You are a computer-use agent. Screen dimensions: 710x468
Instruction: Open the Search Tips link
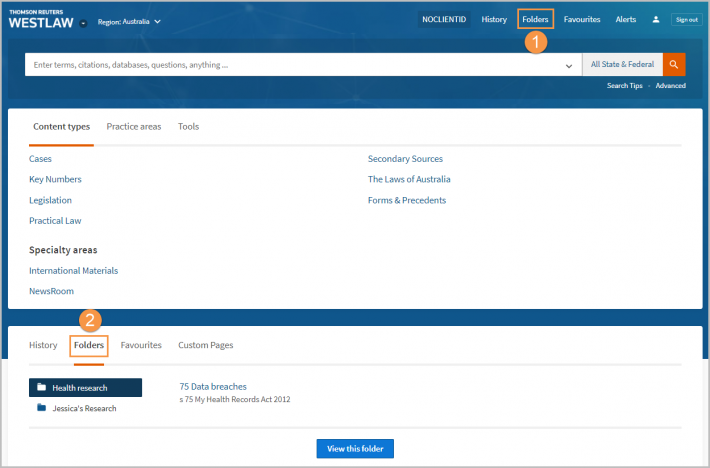click(x=624, y=86)
